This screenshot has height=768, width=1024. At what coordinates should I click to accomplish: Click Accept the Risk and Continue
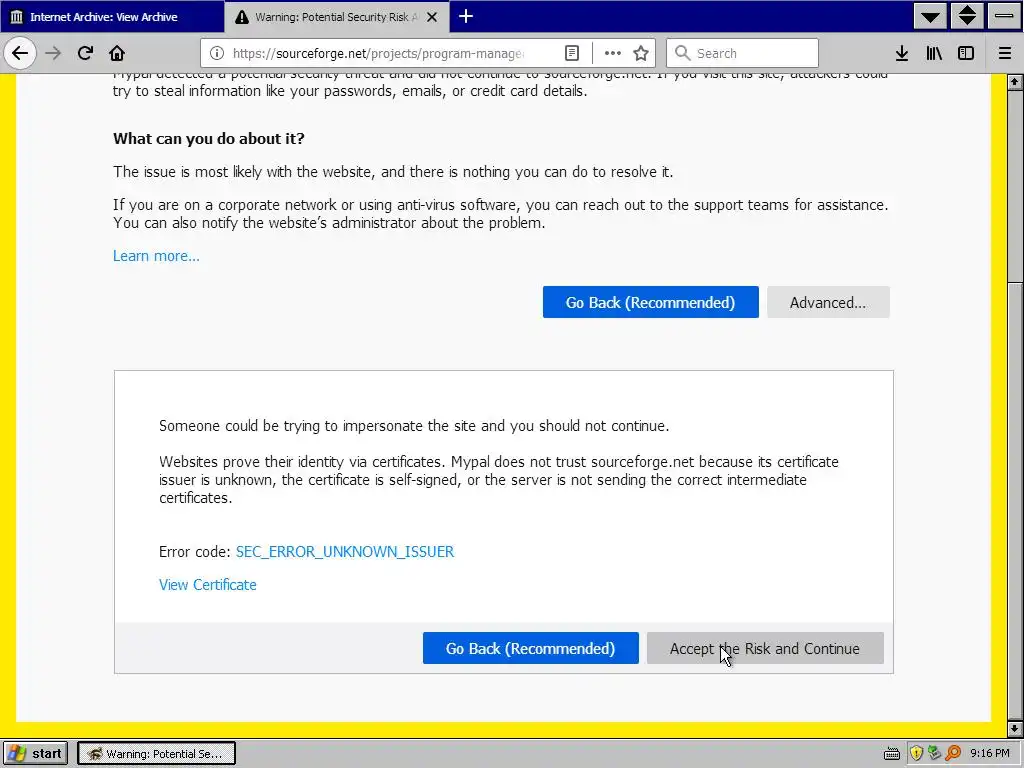pyautogui.click(x=765, y=648)
